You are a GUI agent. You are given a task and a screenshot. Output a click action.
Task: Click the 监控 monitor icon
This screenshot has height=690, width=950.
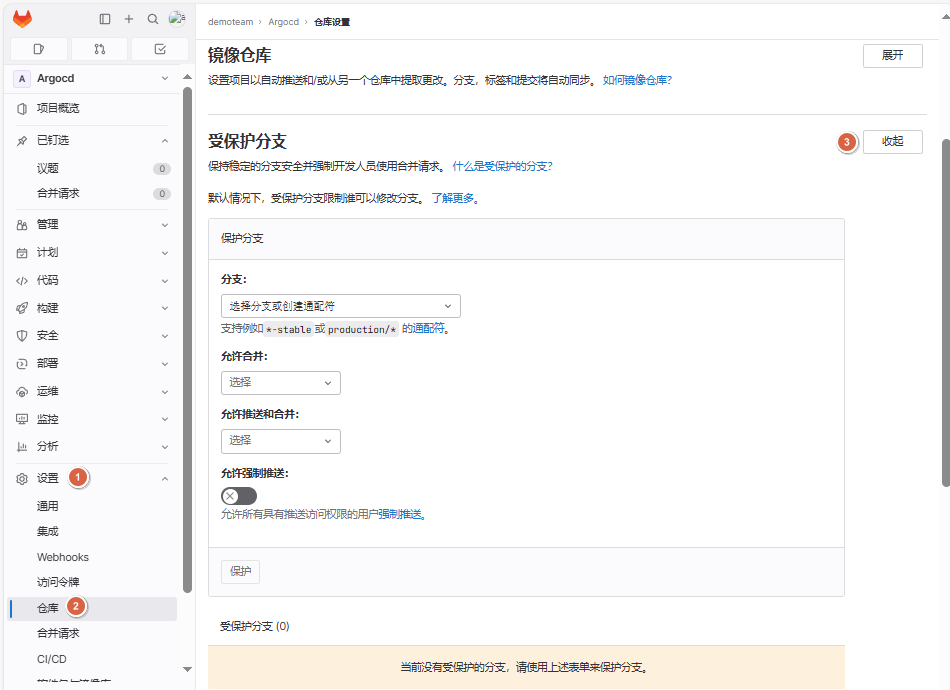(x=22, y=419)
